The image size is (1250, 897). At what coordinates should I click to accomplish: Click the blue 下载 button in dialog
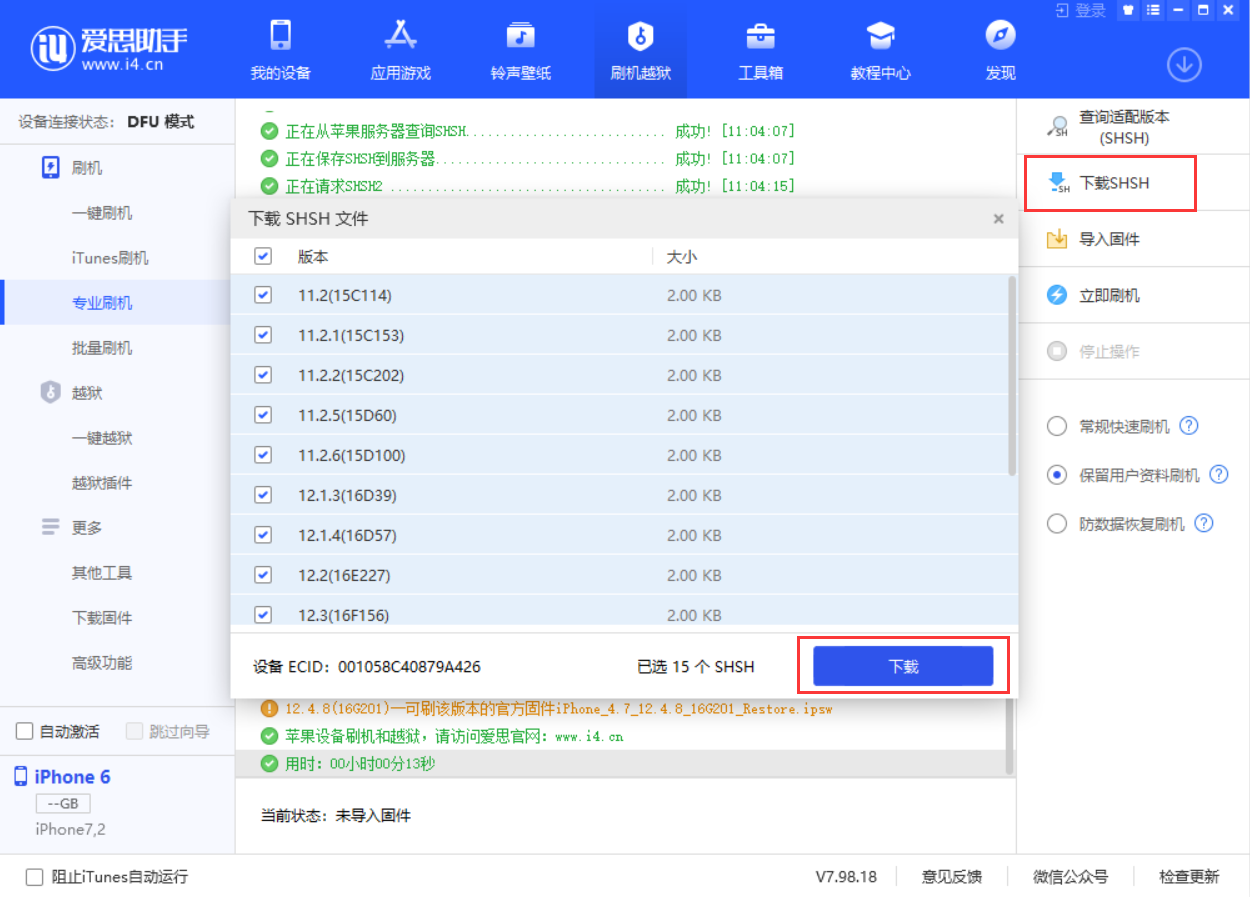(x=903, y=666)
